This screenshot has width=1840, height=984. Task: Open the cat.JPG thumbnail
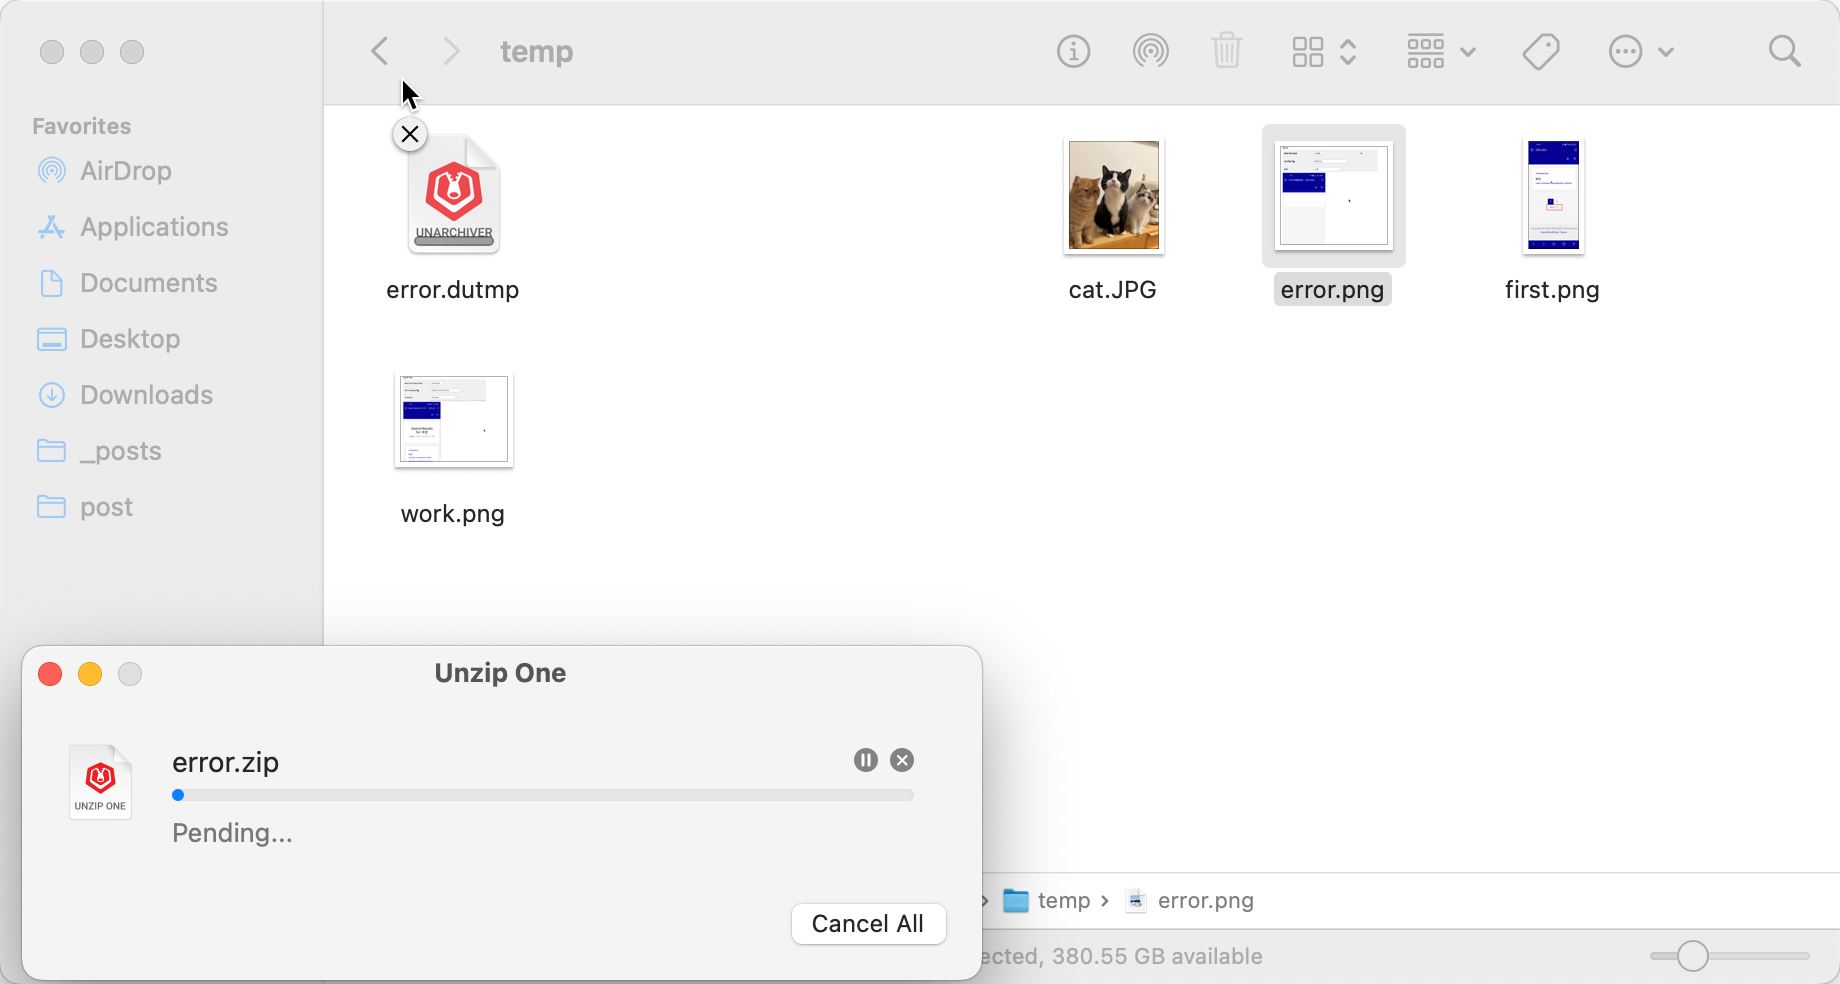tap(1112, 196)
